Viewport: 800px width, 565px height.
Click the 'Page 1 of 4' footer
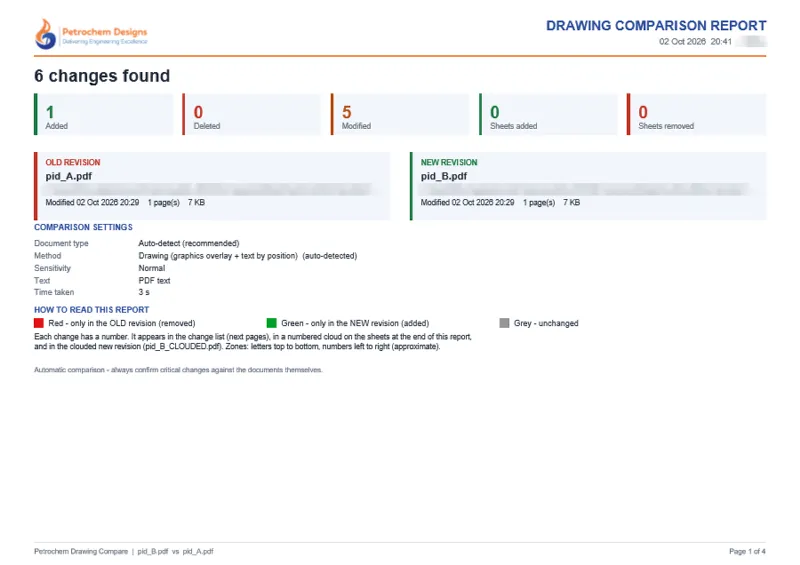[x=747, y=551]
